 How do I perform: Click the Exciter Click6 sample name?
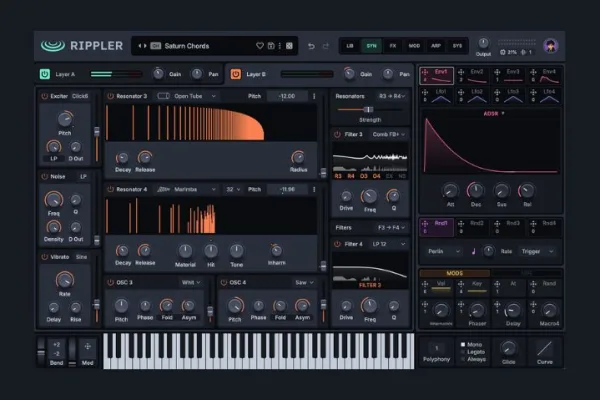80,96
